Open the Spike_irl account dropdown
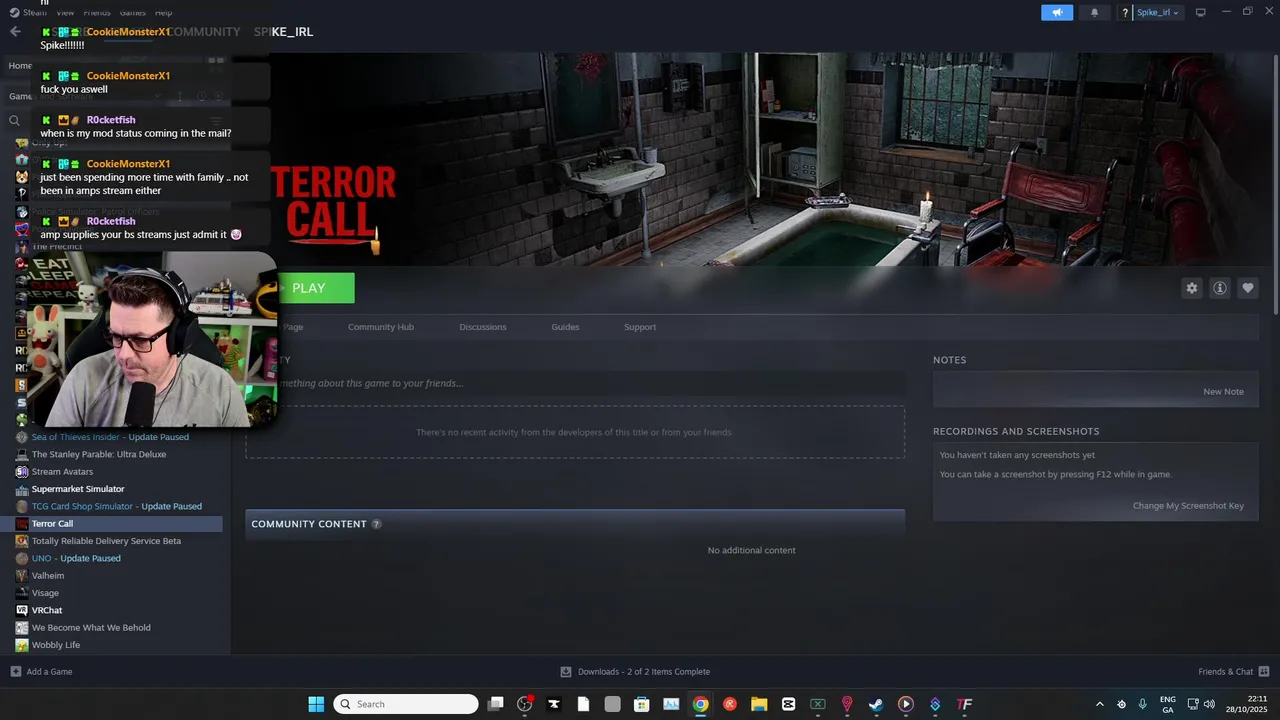 [1158, 13]
